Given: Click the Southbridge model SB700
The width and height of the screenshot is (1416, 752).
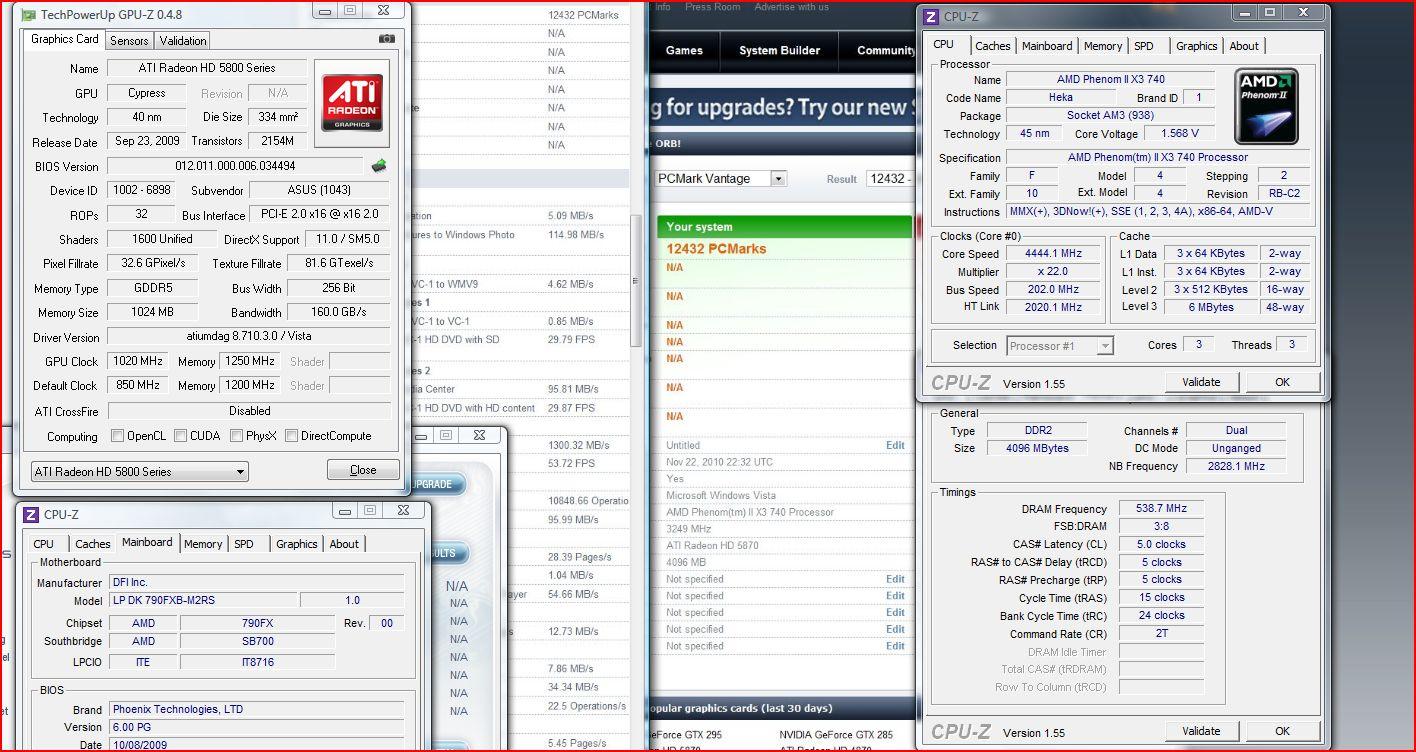Looking at the screenshot, I should [257, 641].
